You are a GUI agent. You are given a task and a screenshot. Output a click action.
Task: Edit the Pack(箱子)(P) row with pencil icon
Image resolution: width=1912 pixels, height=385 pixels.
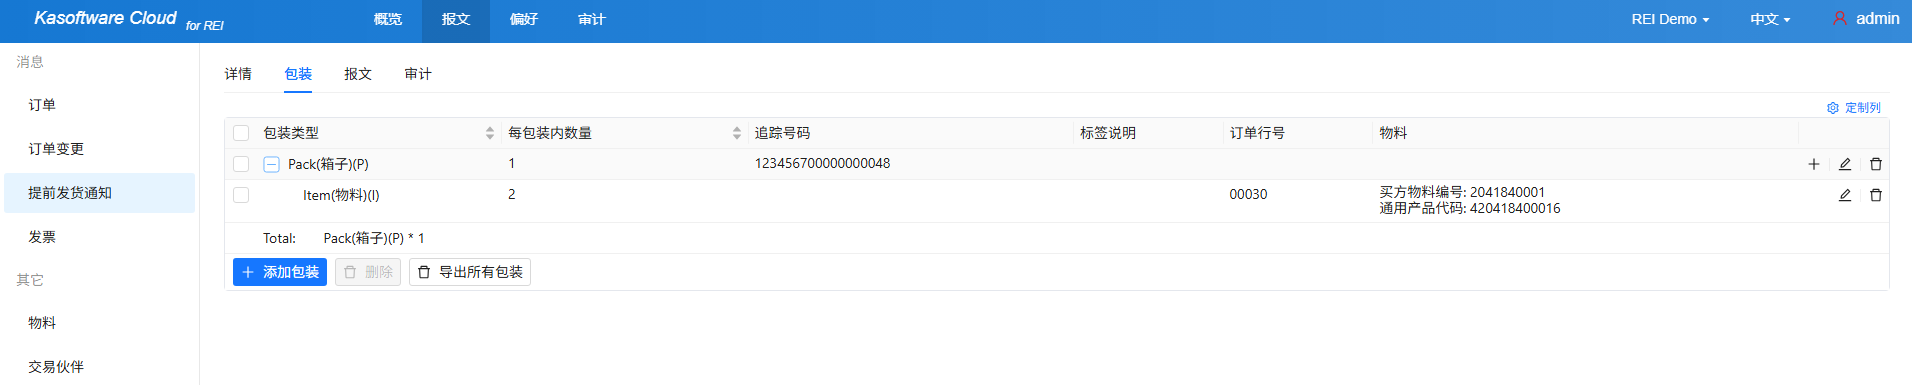pyautogui.click(x=1844, y=164)
